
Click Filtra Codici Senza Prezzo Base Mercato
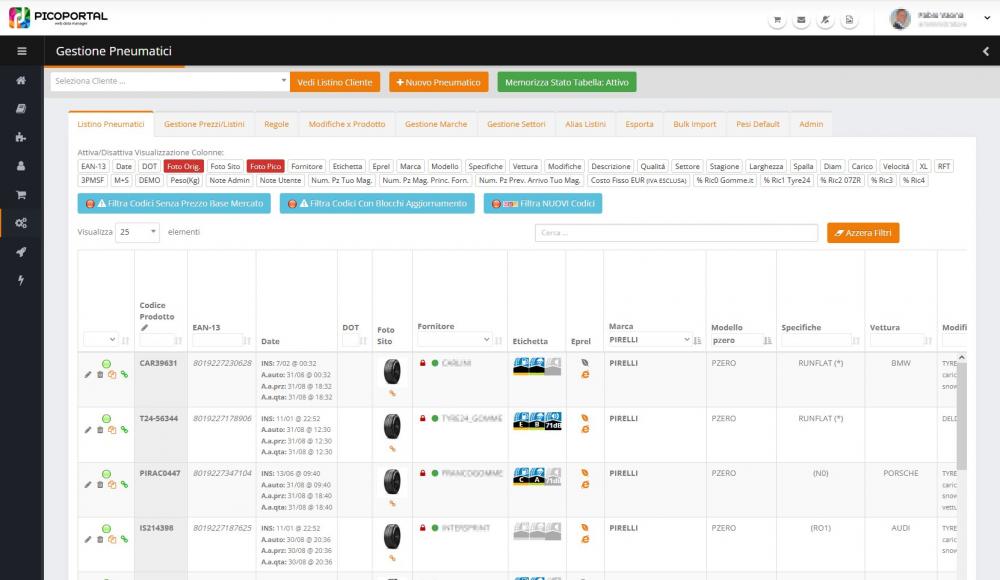[x=174, y=204]
